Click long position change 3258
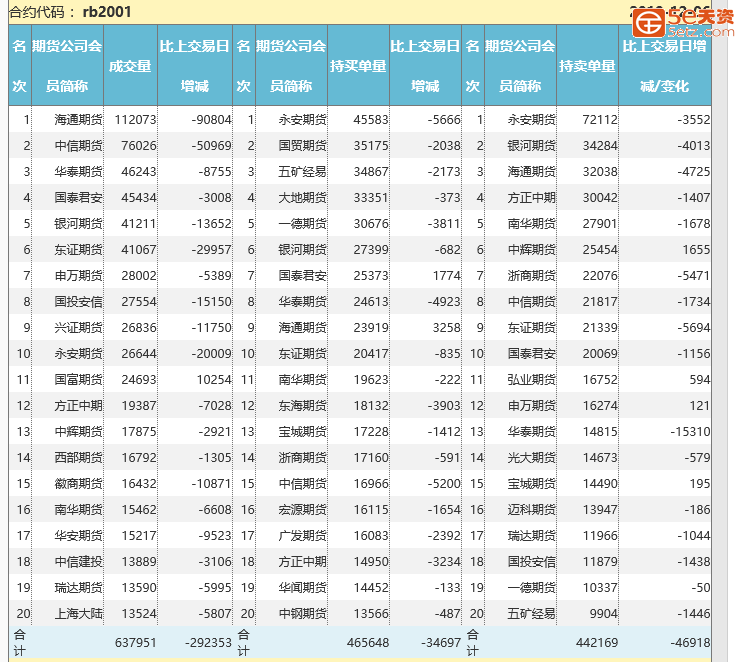This screenshot has width=740, height=662. tap(446, 327)
